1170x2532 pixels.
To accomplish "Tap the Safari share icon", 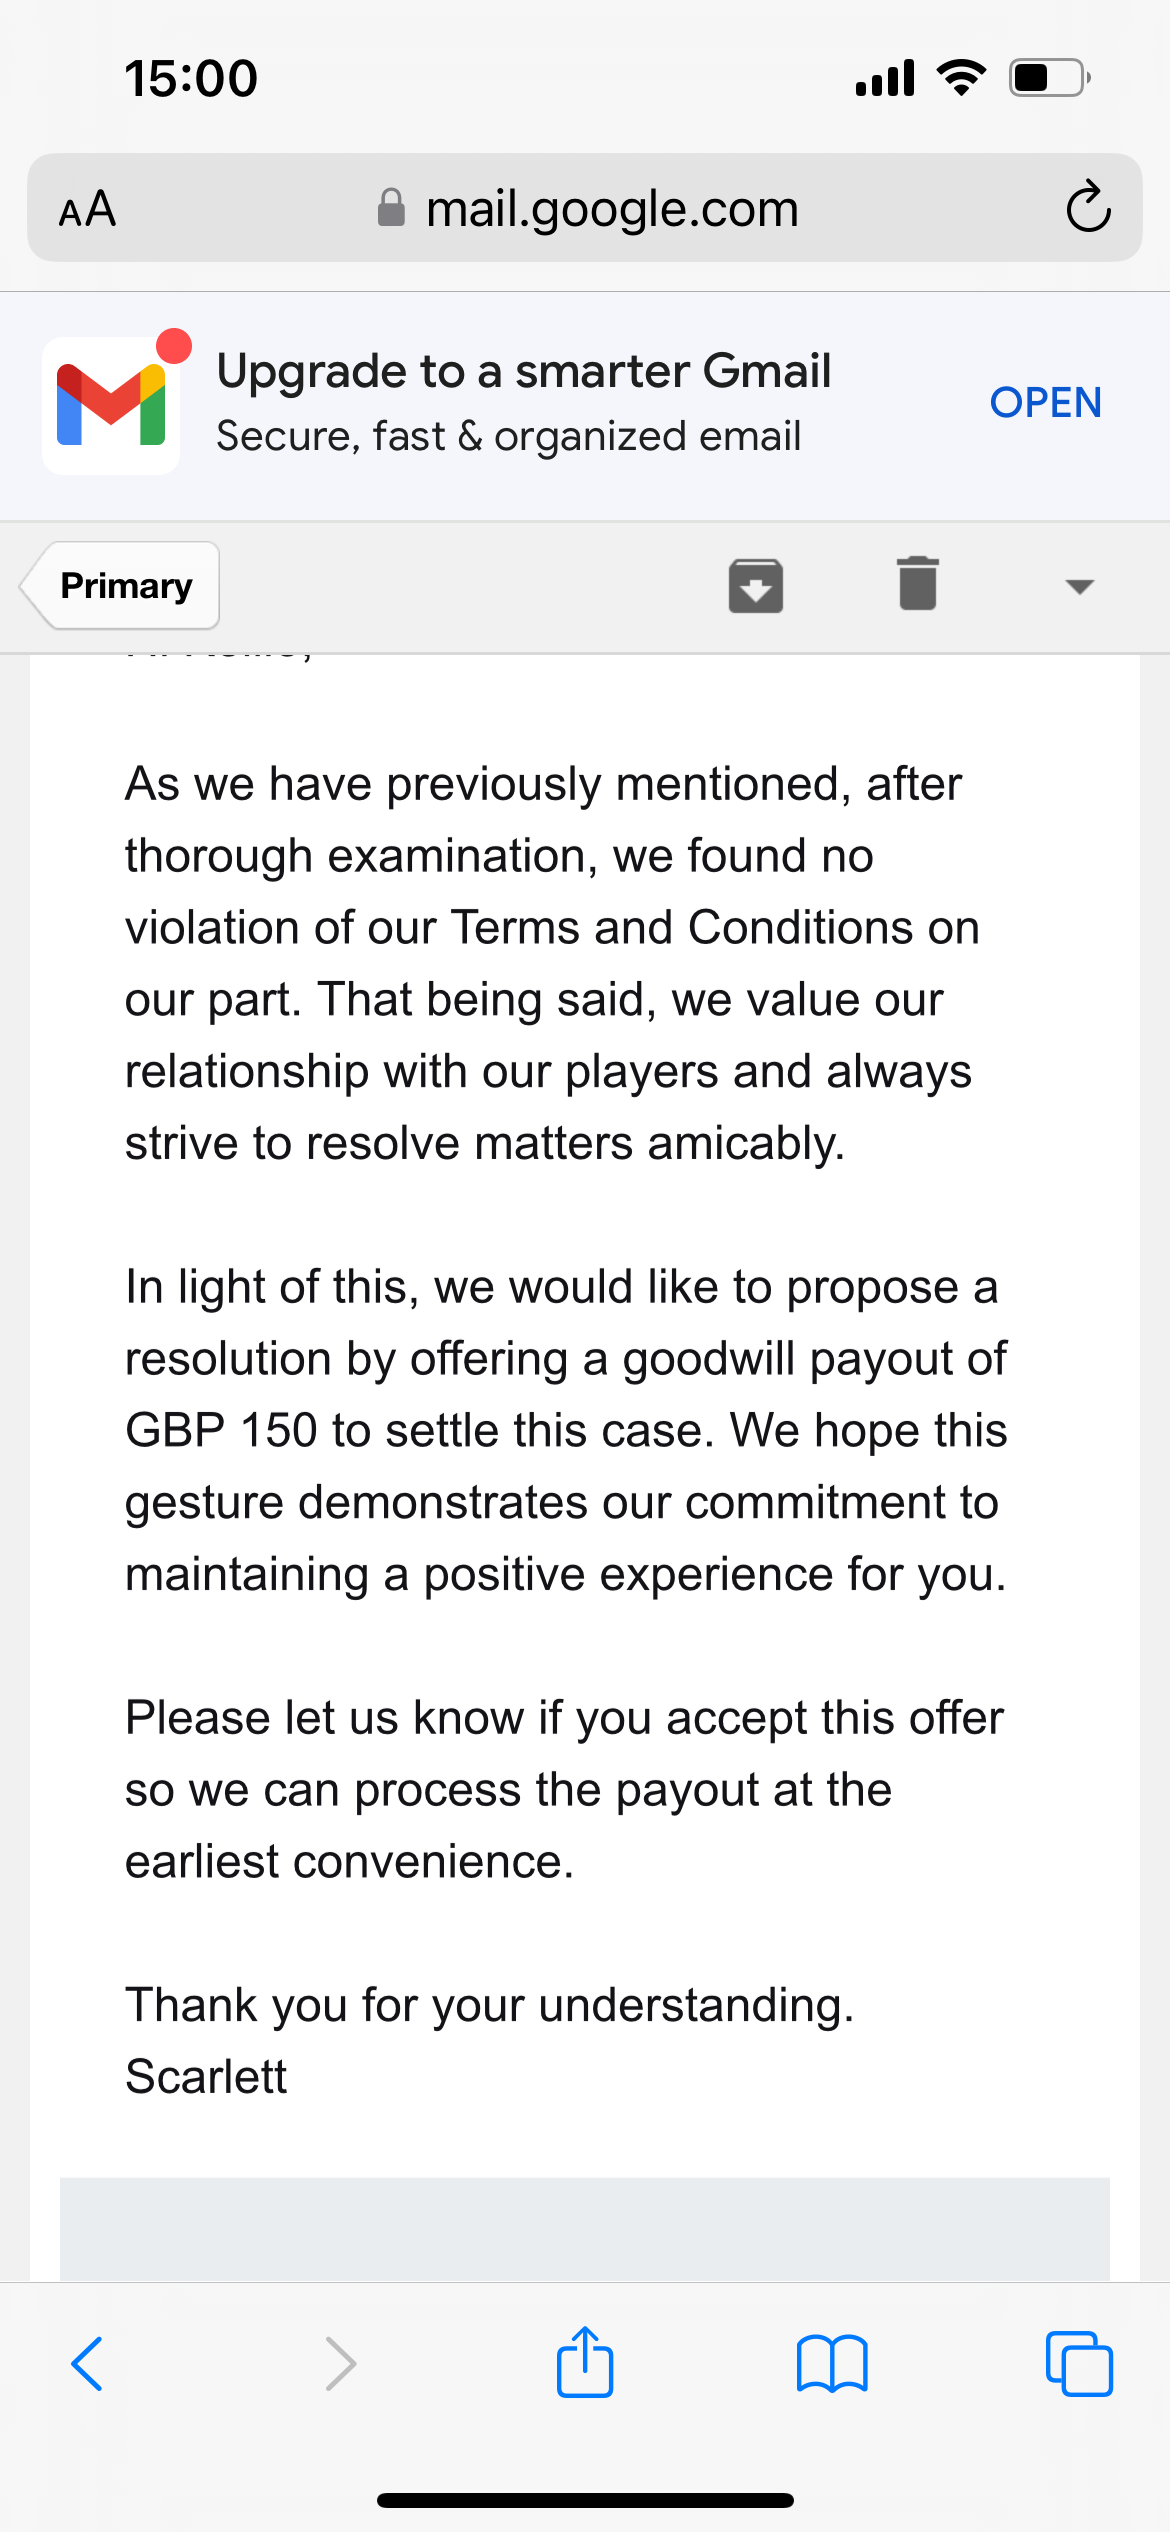I will (585, 2363).
